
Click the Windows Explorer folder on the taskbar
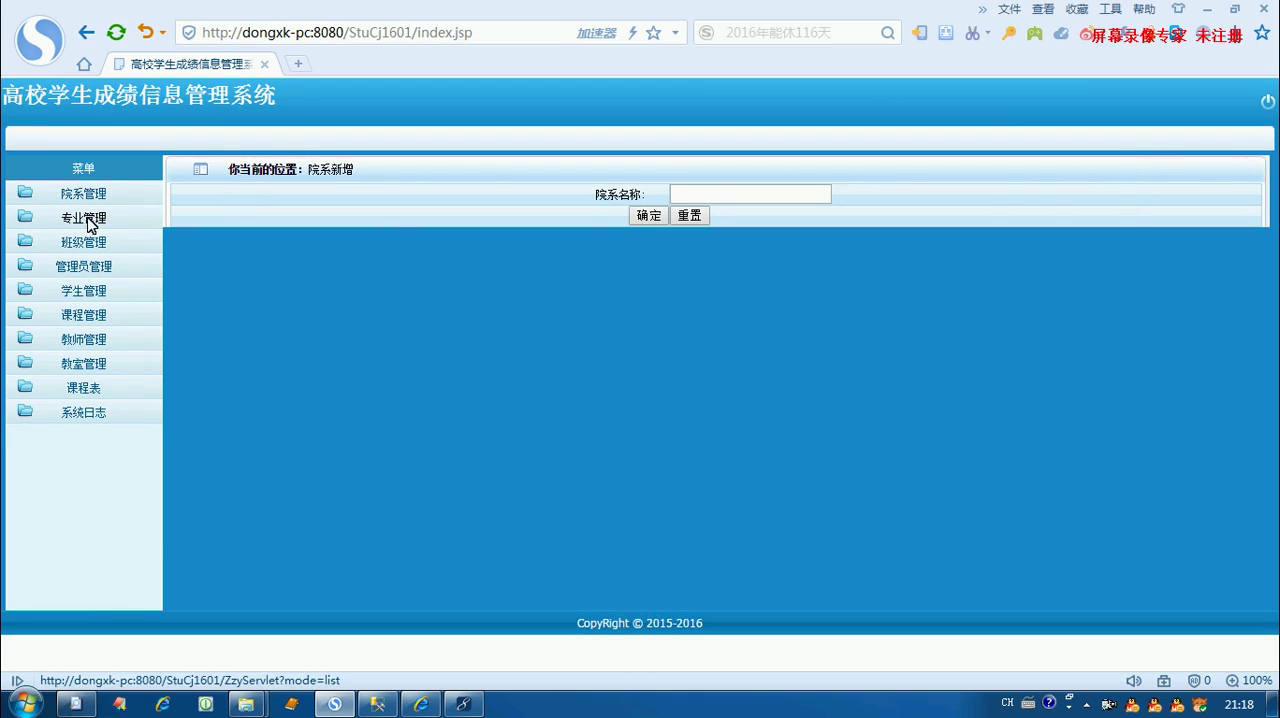(247, 704)
